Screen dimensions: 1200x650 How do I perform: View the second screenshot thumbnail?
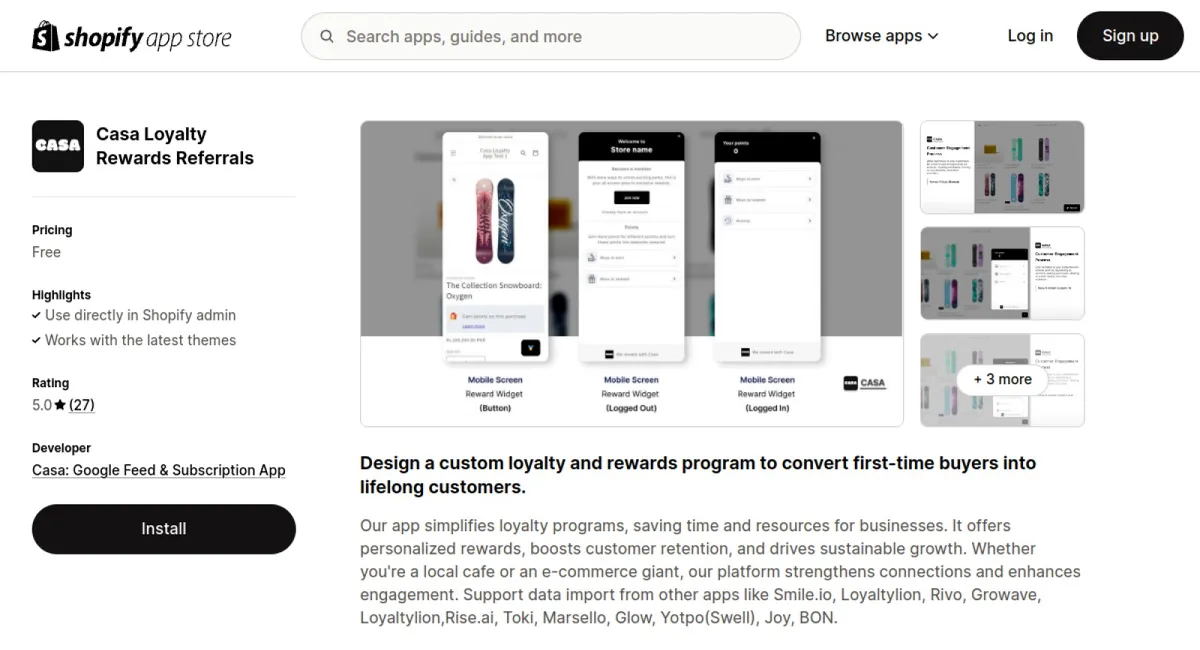click(x=1002, y=273)
